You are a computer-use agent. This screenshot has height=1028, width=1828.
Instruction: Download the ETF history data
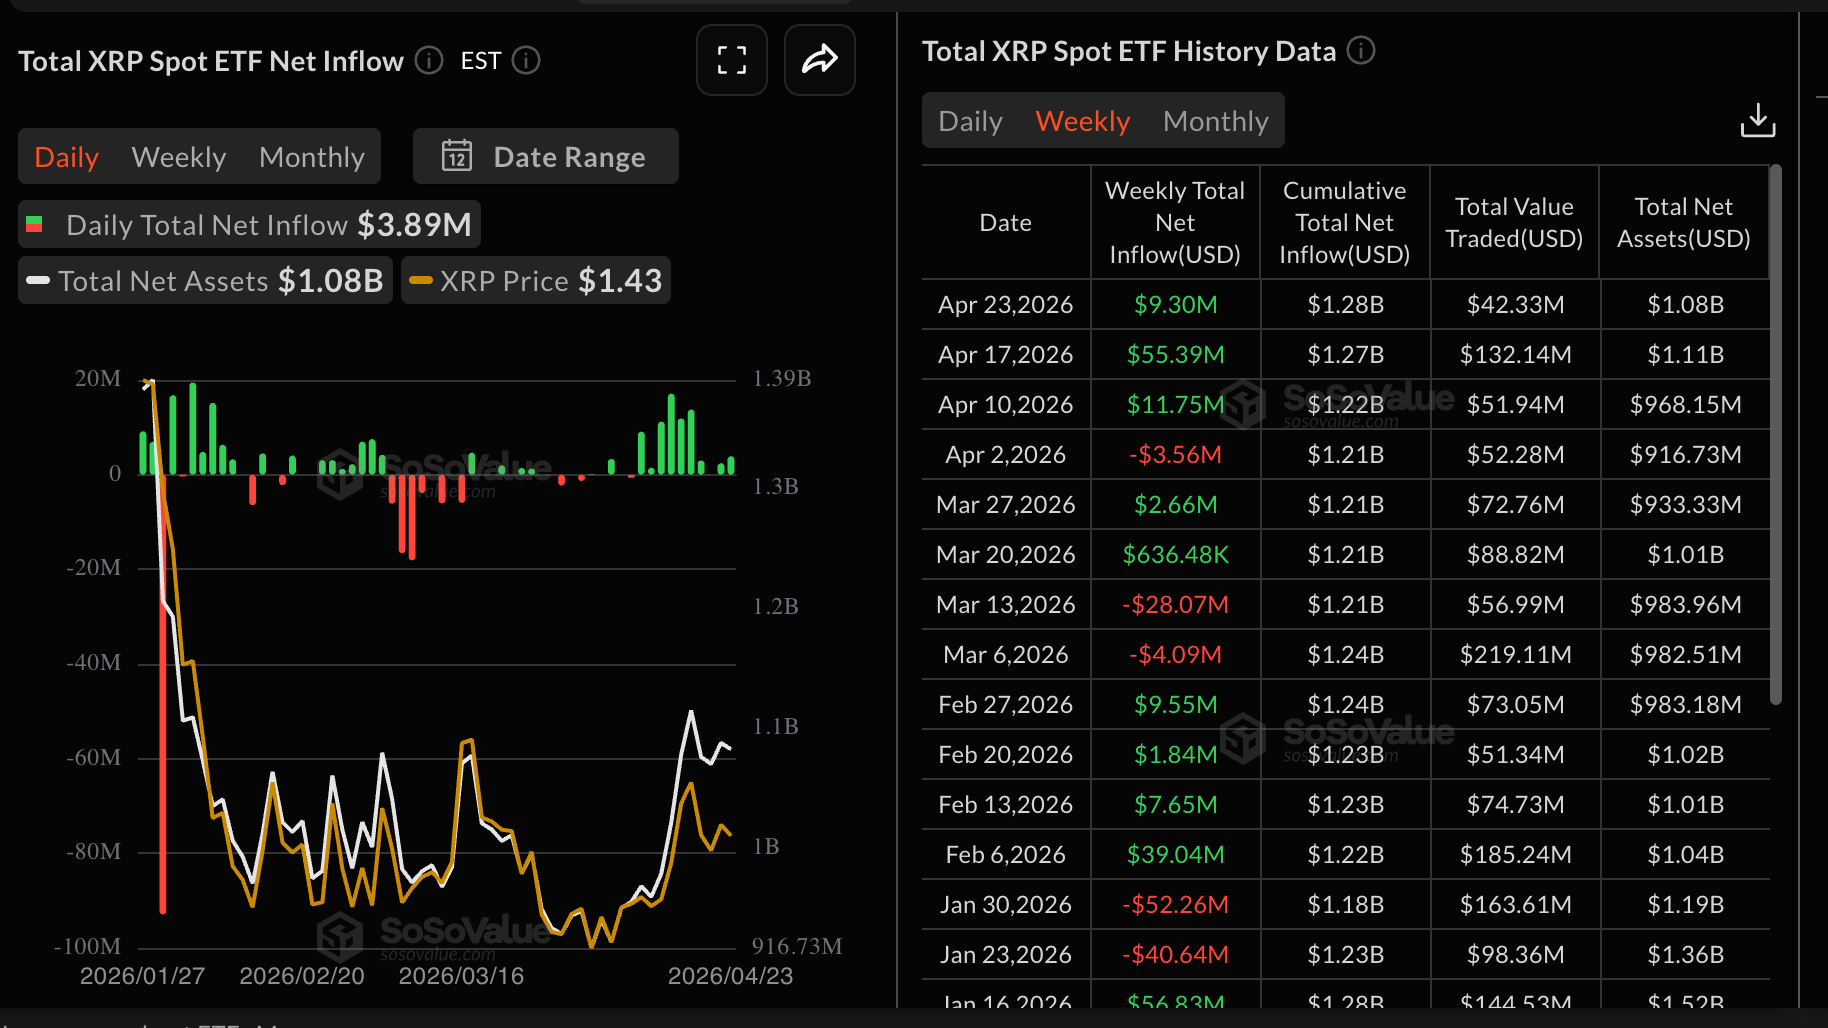click(x=1757, y=121)
